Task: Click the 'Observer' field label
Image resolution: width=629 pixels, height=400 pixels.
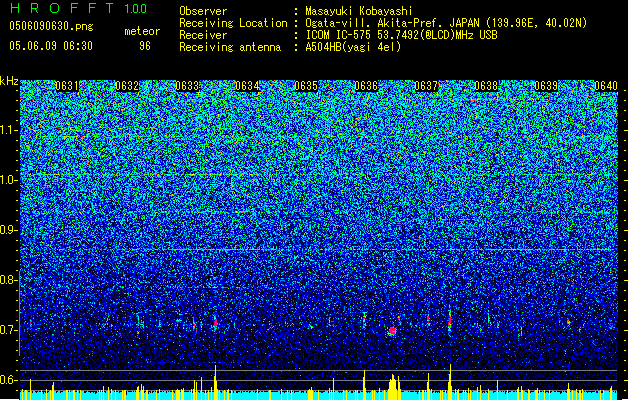Action: (x=203, y=11)
